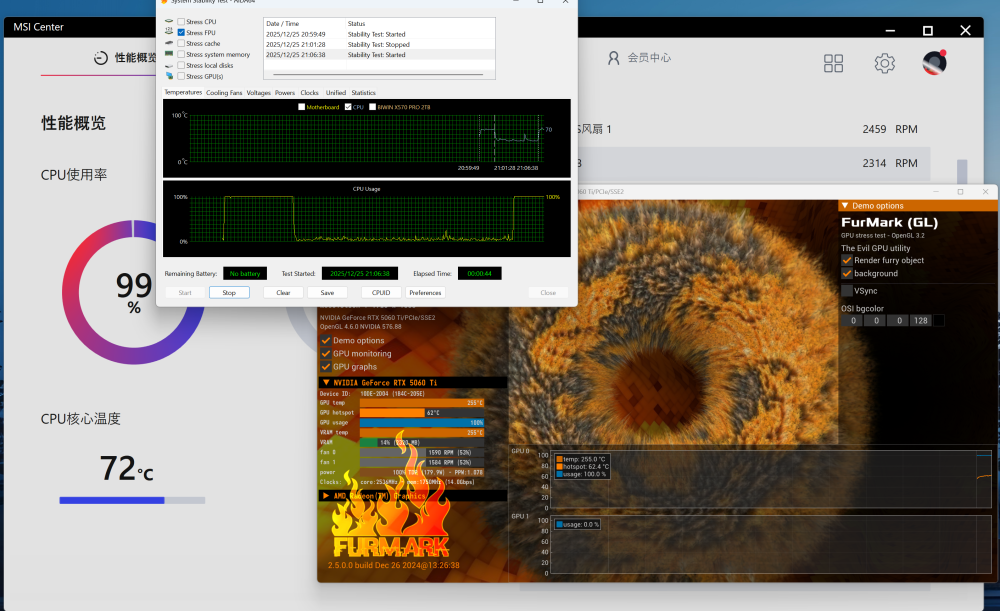Enable the Stress CPU checkbox

coord(181,21)
